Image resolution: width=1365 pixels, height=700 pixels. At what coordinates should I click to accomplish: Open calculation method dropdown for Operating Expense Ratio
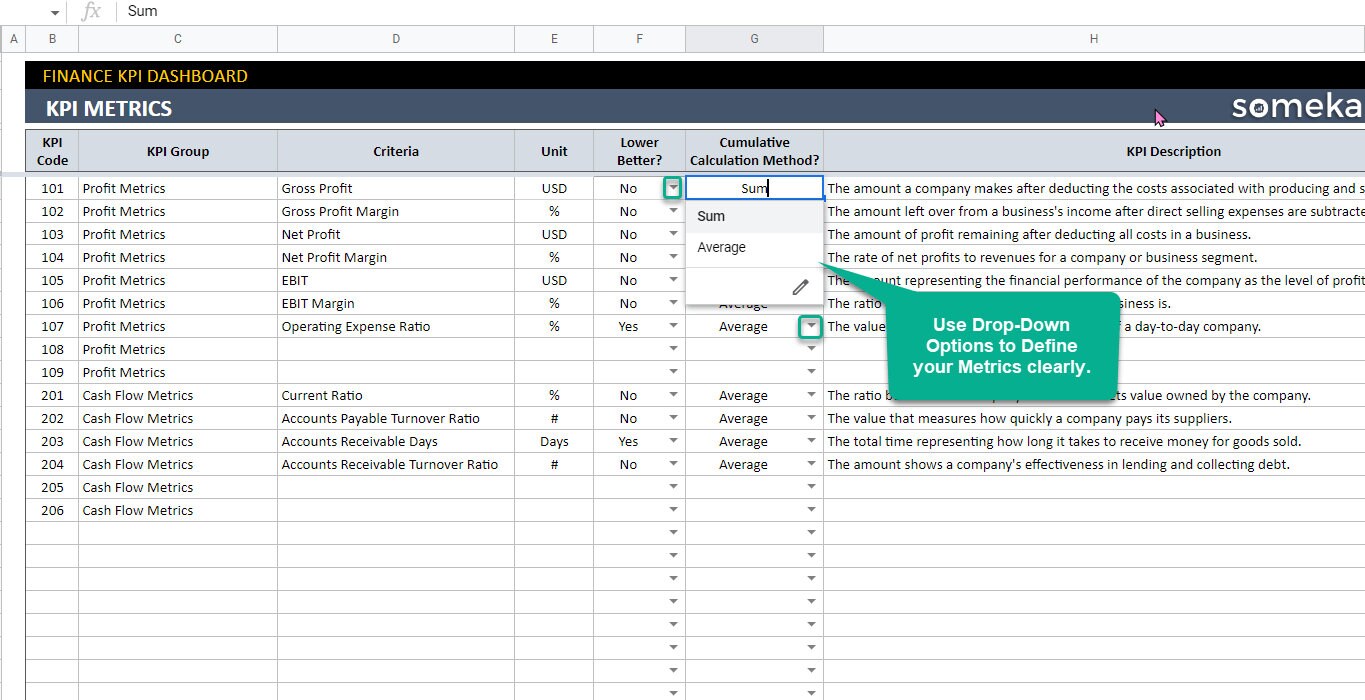click(811, 326)
